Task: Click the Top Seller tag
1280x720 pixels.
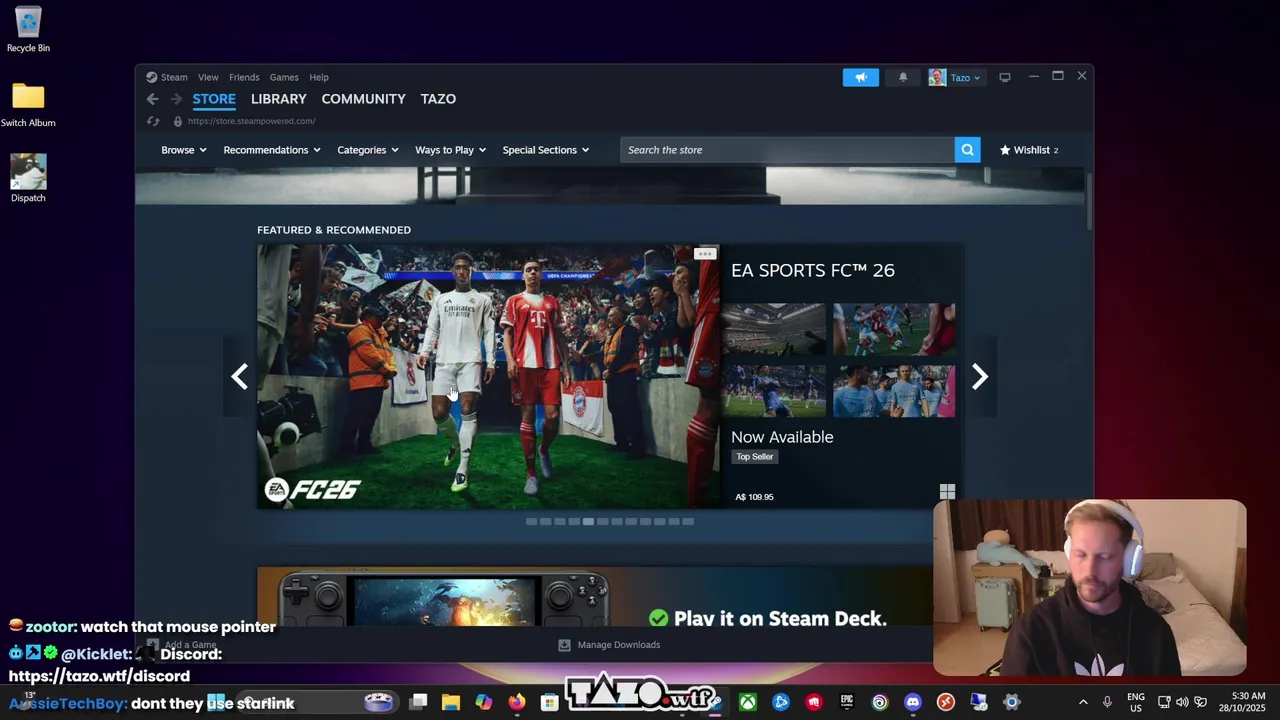Action: (755, 457)
